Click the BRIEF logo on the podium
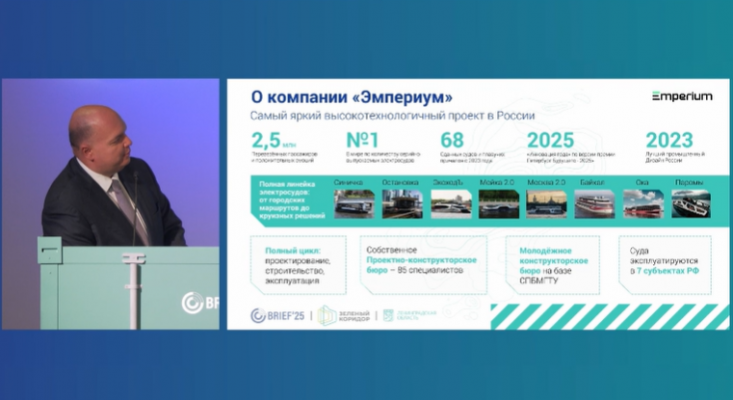This screenshot has height=400, width=733. click(x=200, y=303)
